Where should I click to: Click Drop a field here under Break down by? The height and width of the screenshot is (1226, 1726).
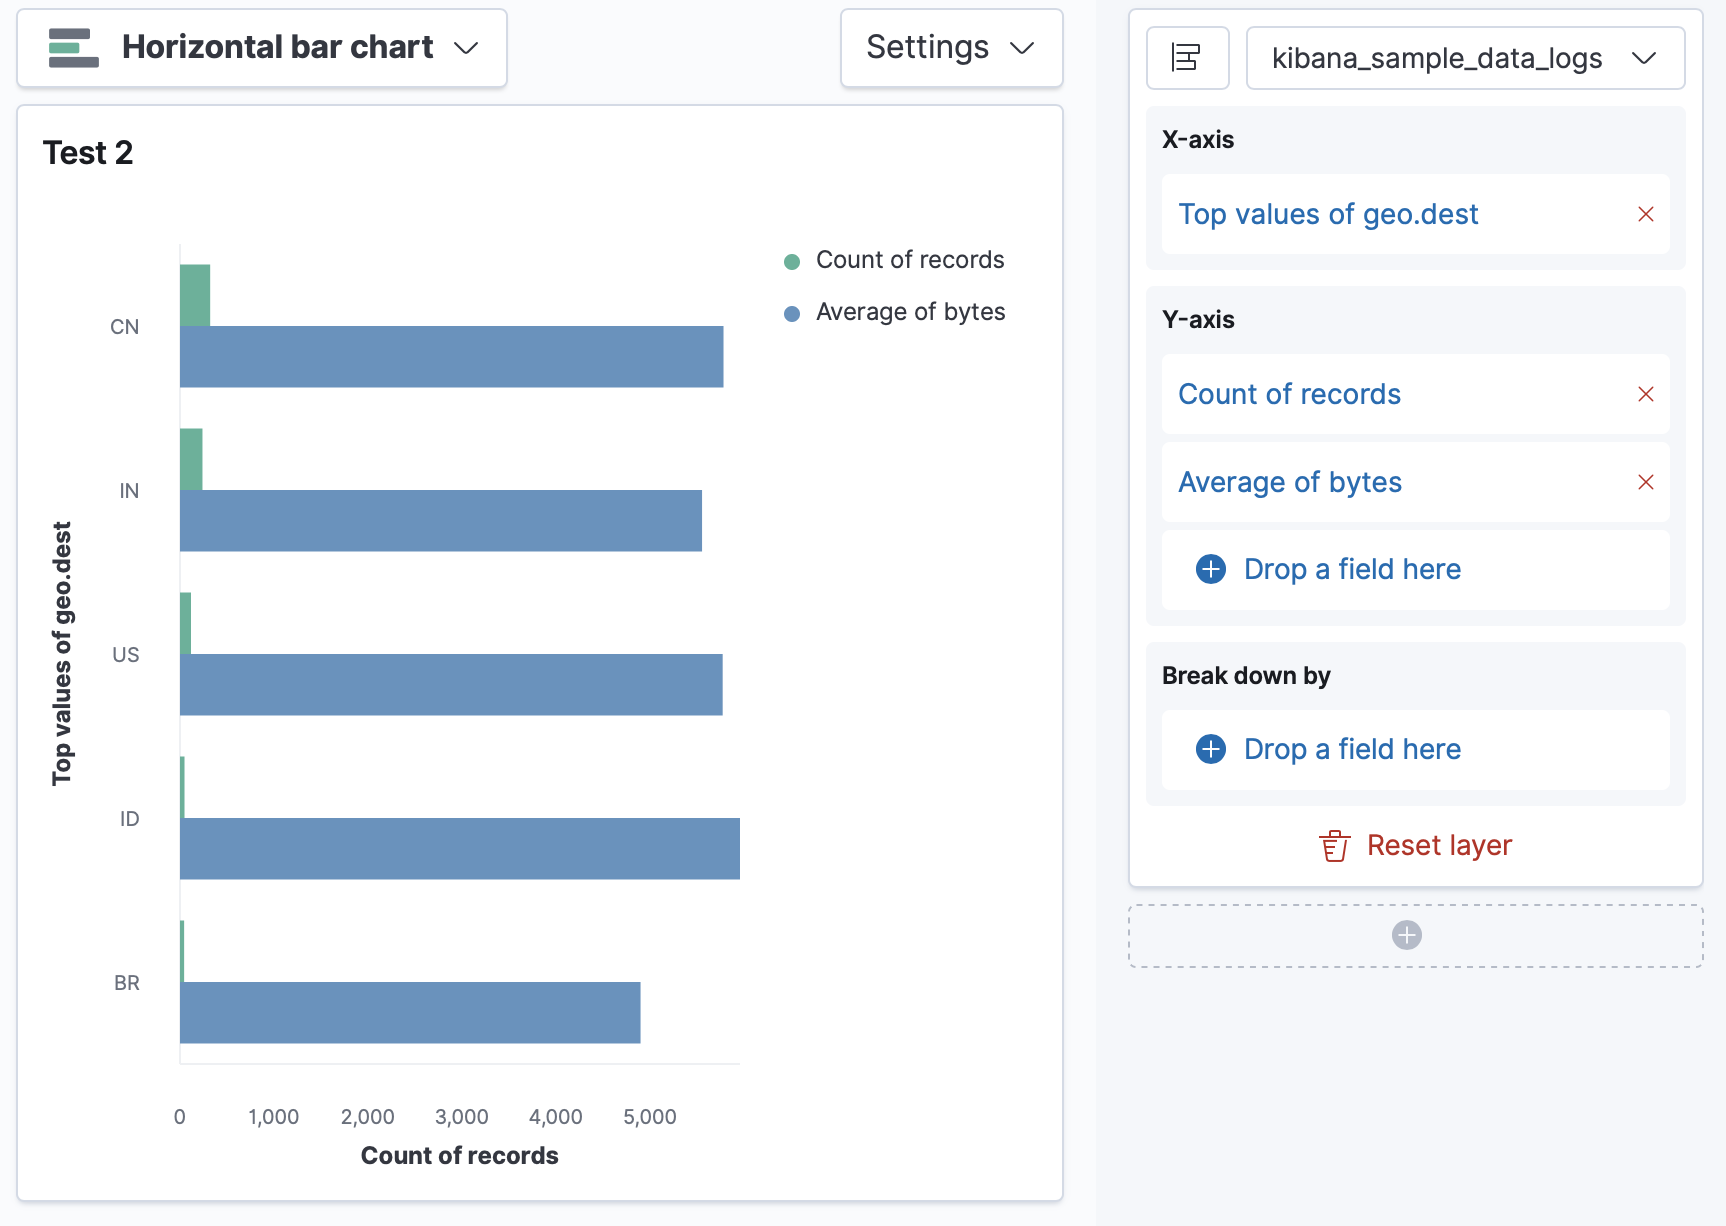point(1415,749)
